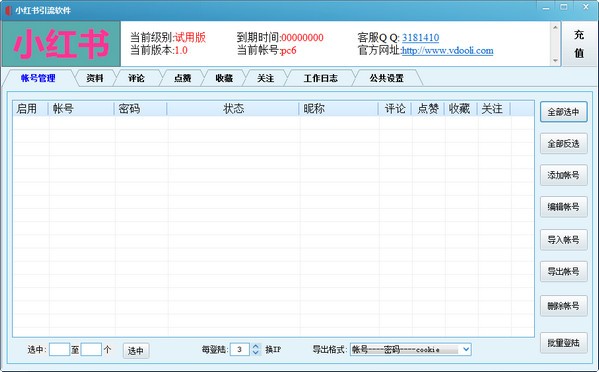
Task: Click the 添加帐号 button
Action: click(563, 175)
